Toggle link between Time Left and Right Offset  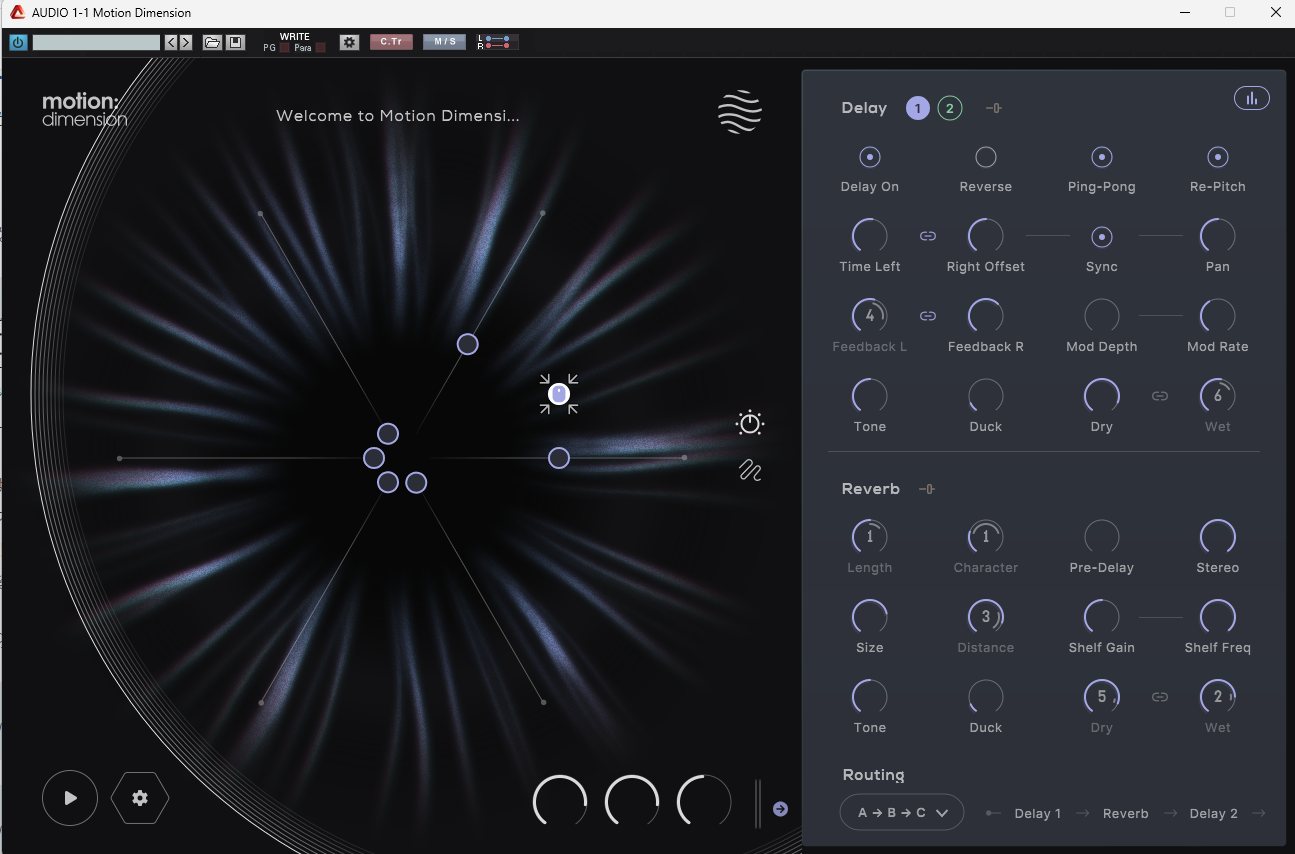pos(928,236)
